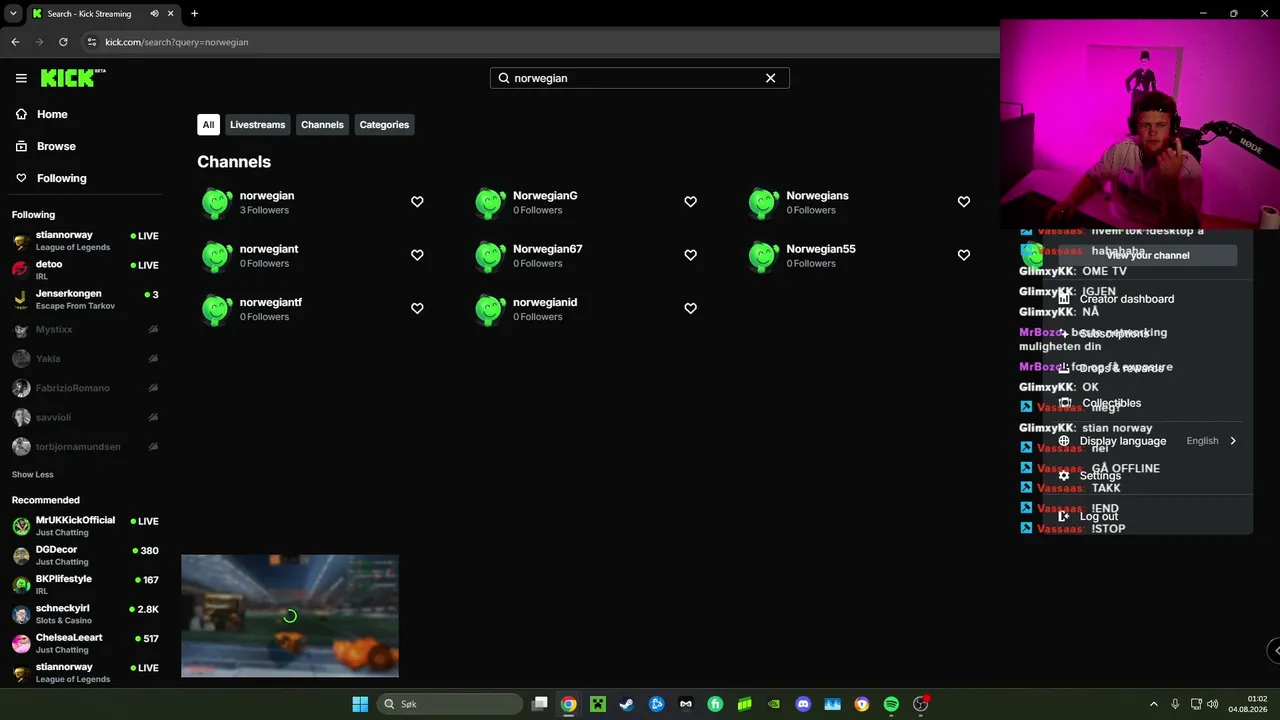
Task: Open the norwegian channel avatar
Action: coord(216,202)
